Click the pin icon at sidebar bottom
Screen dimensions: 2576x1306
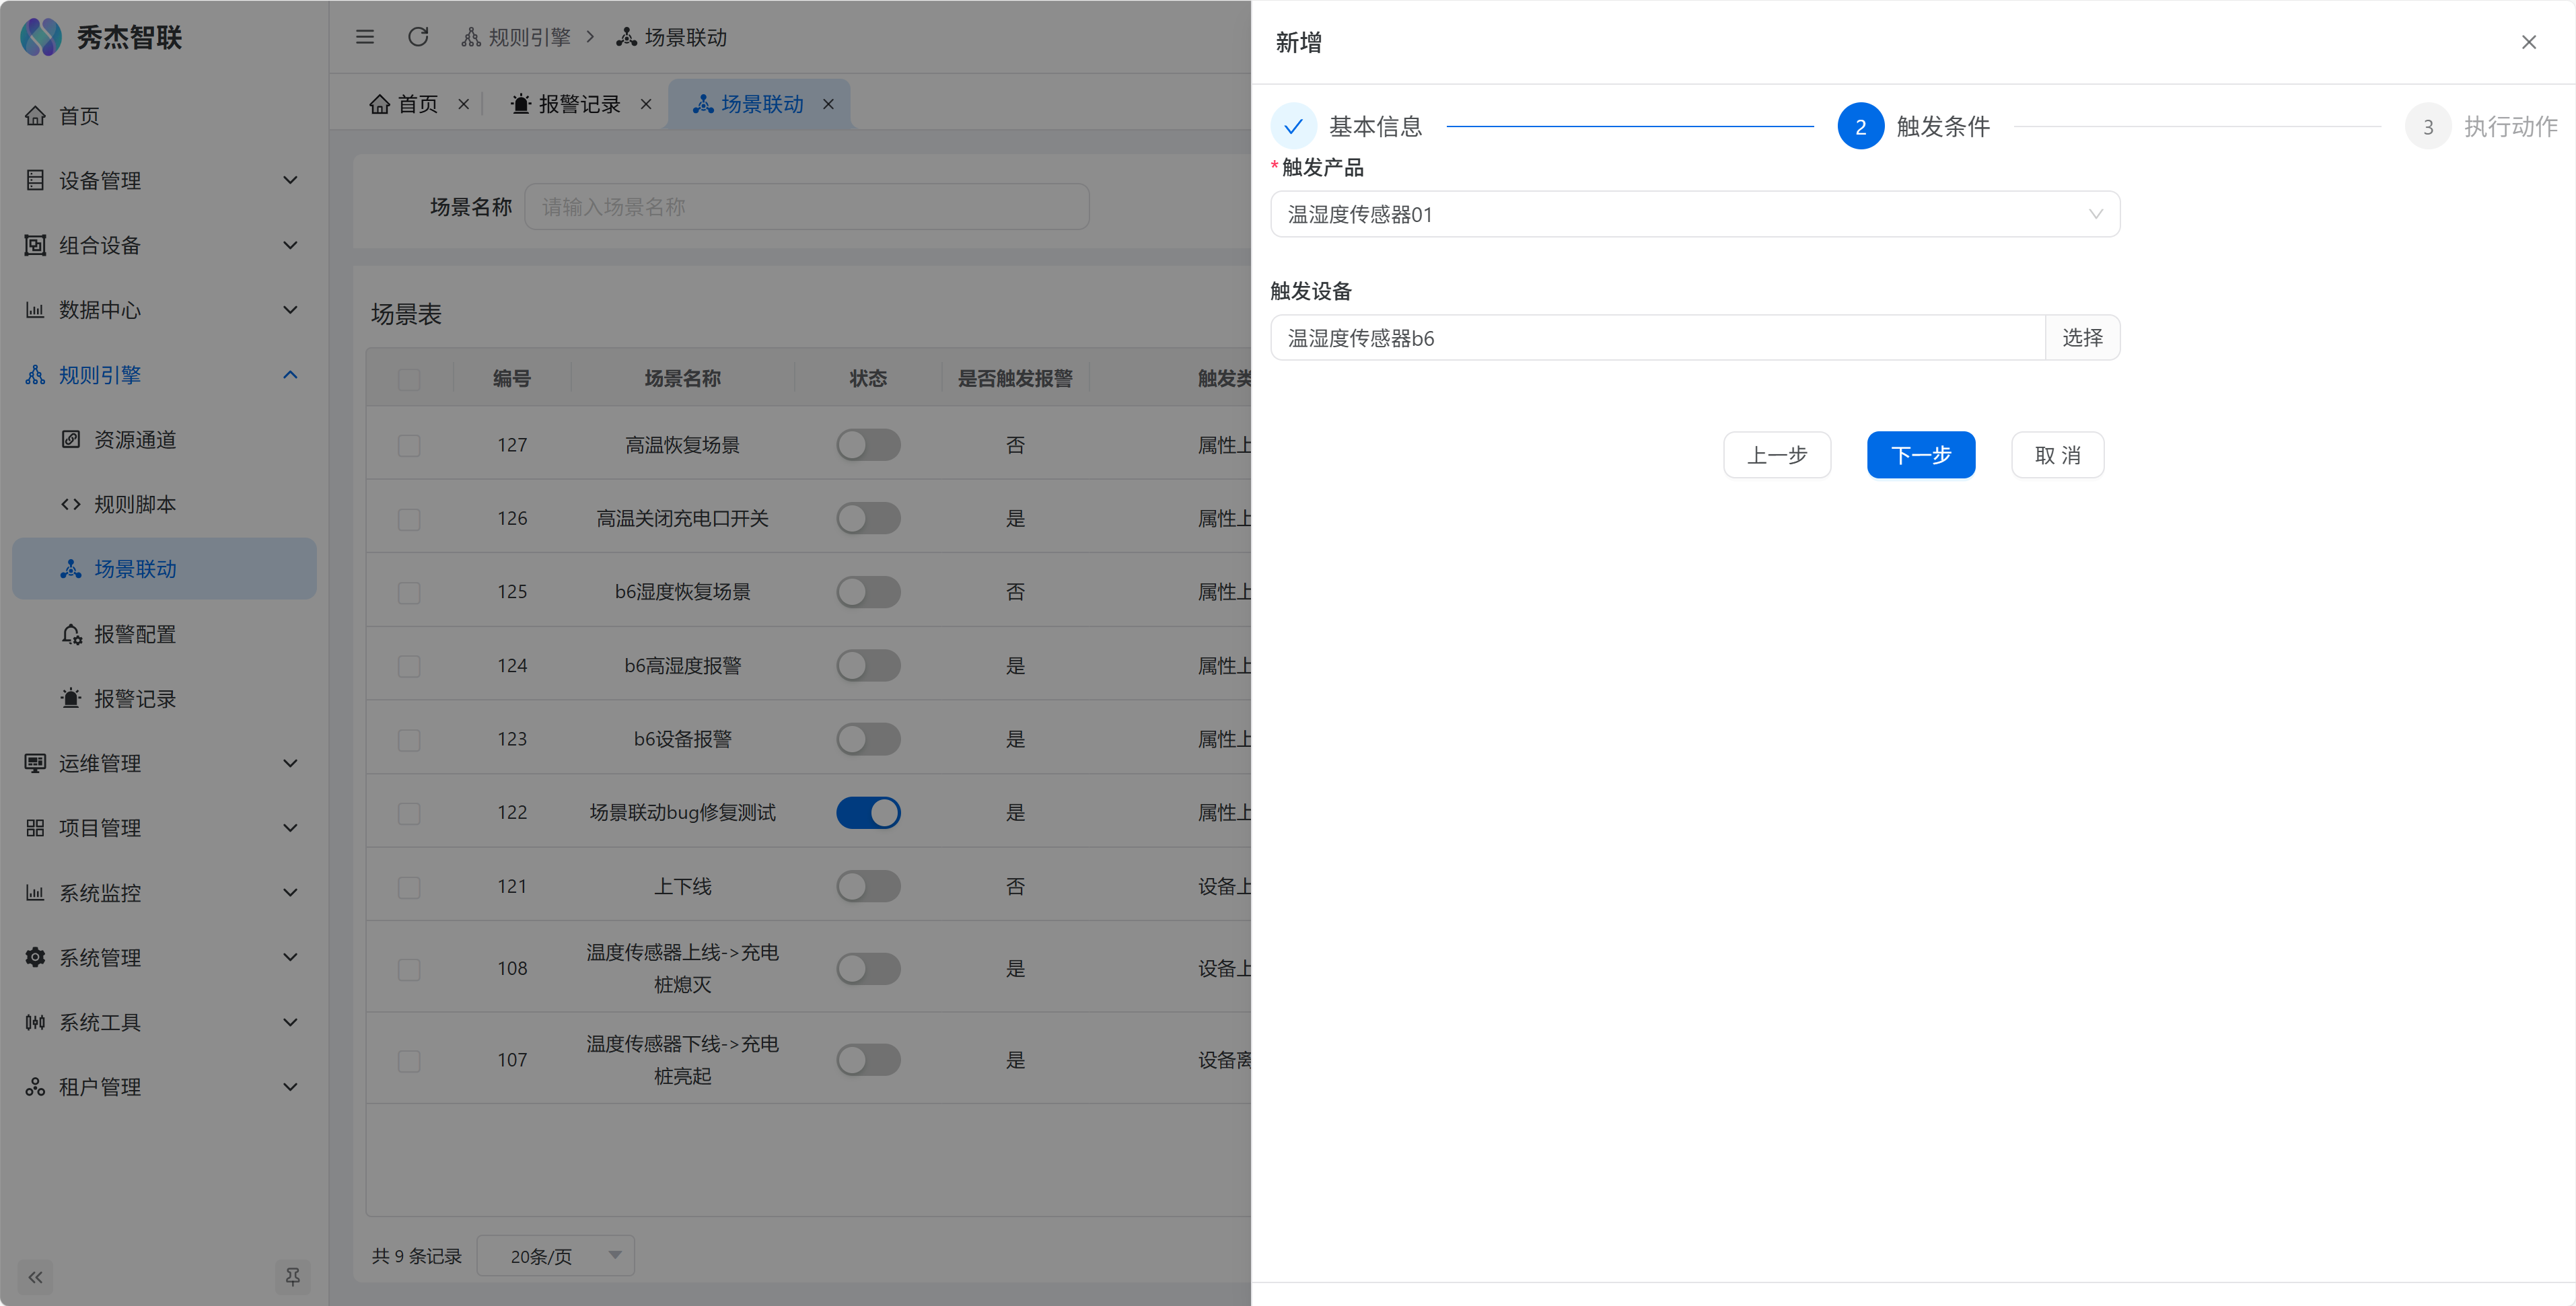pos(292,1277)
